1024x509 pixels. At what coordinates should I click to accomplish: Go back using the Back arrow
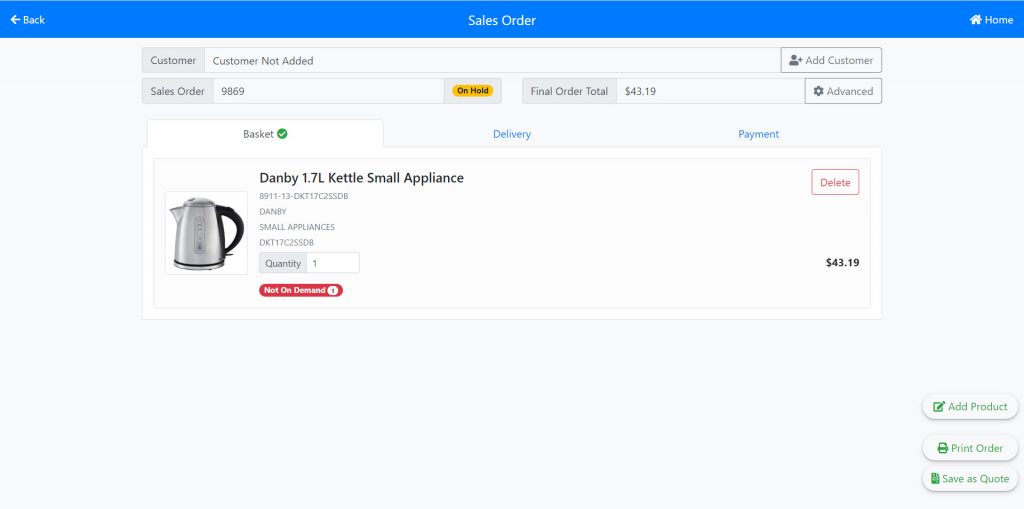[x=27, y=20]
